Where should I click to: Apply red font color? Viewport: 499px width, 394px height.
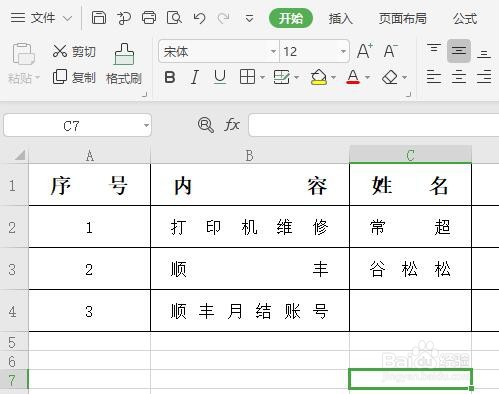pyautogui.click(x=353, y=77)
